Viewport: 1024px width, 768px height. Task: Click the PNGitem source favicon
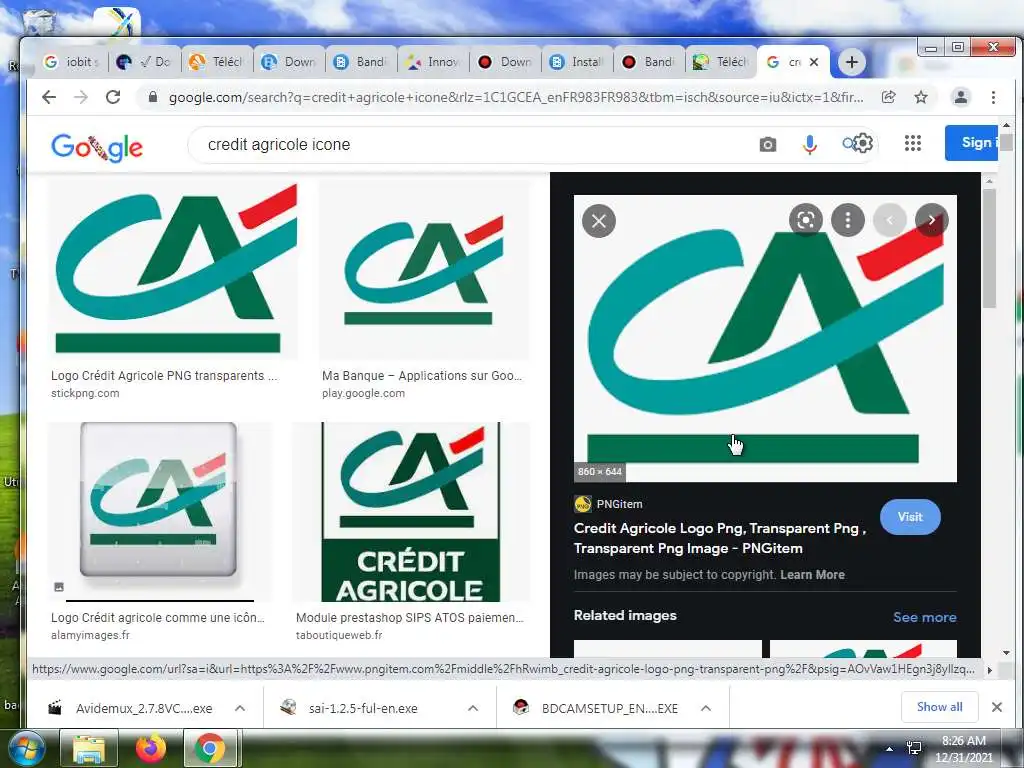point(583,504)
